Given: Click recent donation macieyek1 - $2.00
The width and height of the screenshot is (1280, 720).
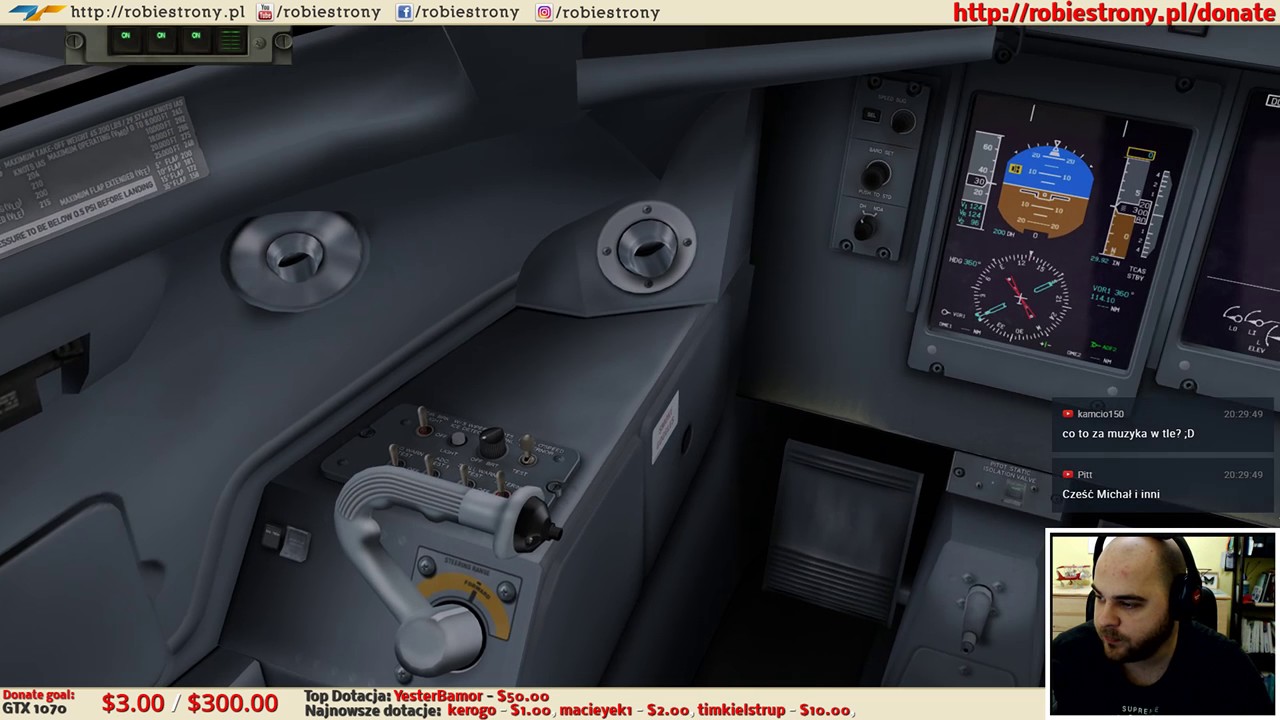Looking at the screenshot, I should [x=624, y=710].
